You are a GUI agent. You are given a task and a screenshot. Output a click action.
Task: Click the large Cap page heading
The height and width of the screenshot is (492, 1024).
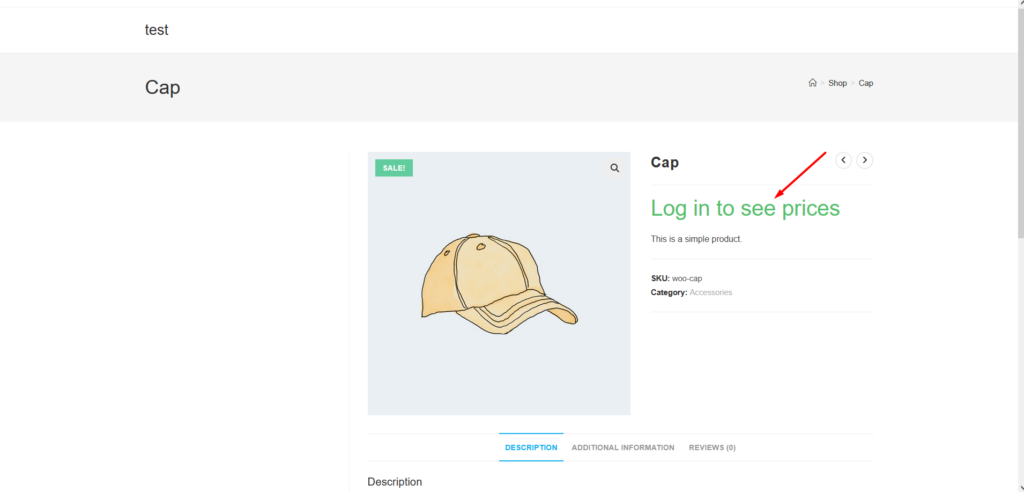pos(162,87)
